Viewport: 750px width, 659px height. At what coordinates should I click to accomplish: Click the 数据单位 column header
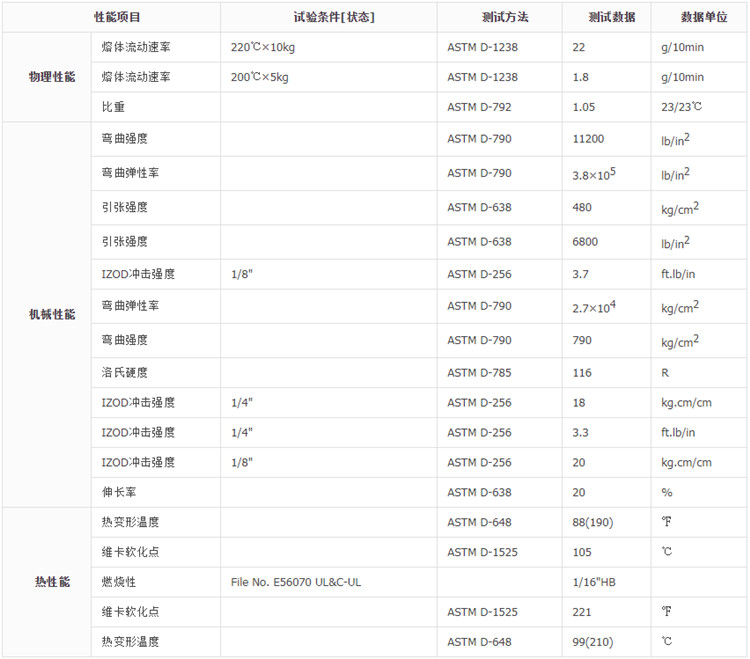pyautogui.click(x=699, y=17)
